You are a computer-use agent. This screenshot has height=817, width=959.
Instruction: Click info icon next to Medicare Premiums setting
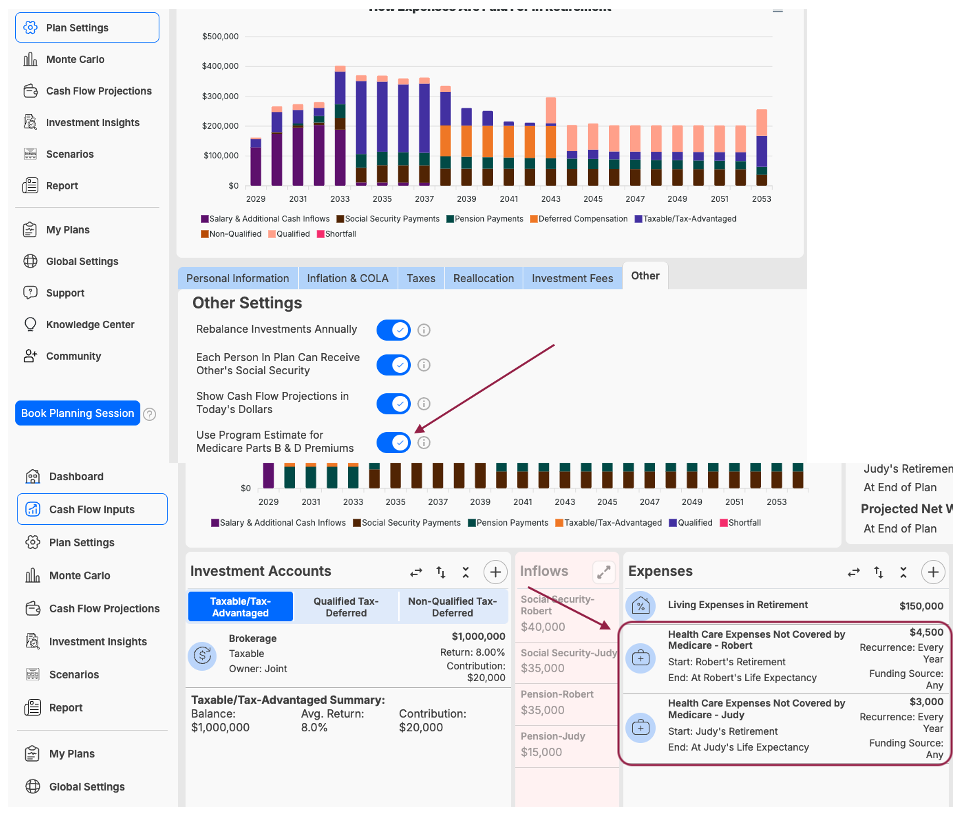(424, 443)
